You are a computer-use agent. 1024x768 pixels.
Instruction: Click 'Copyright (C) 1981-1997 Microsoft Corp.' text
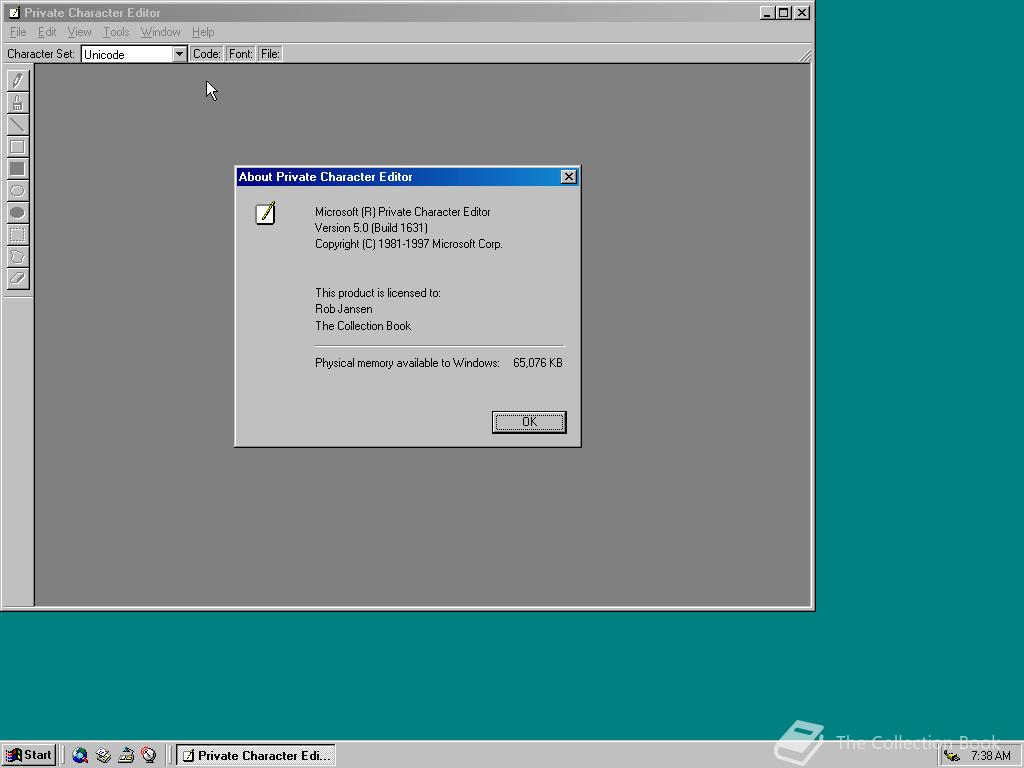409,244
